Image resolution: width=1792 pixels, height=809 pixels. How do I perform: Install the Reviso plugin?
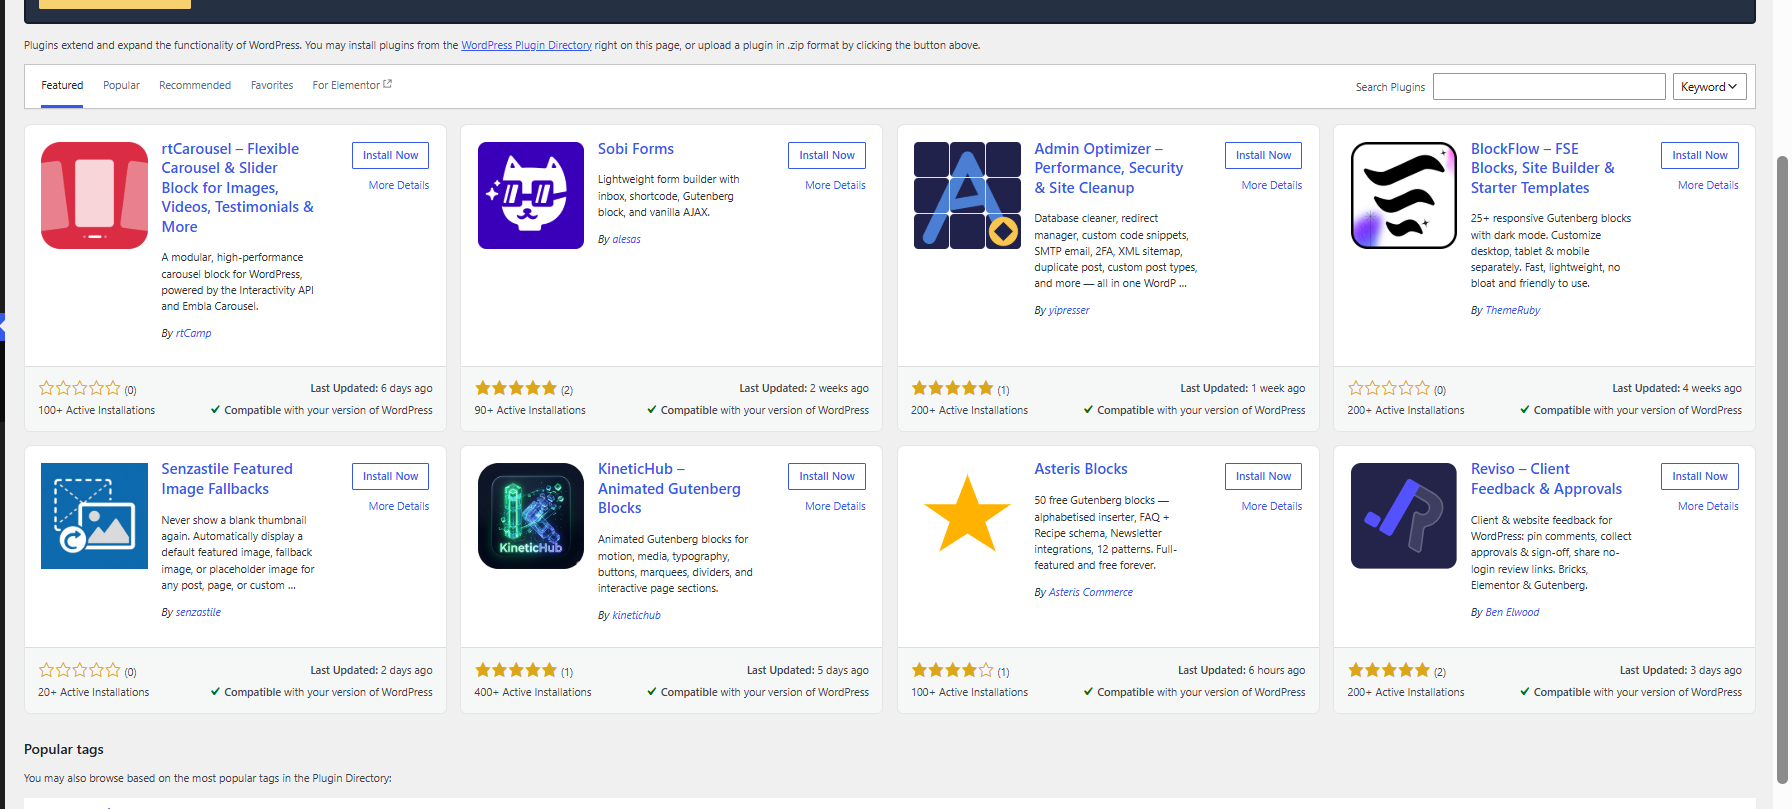(x=1700, y=476)
